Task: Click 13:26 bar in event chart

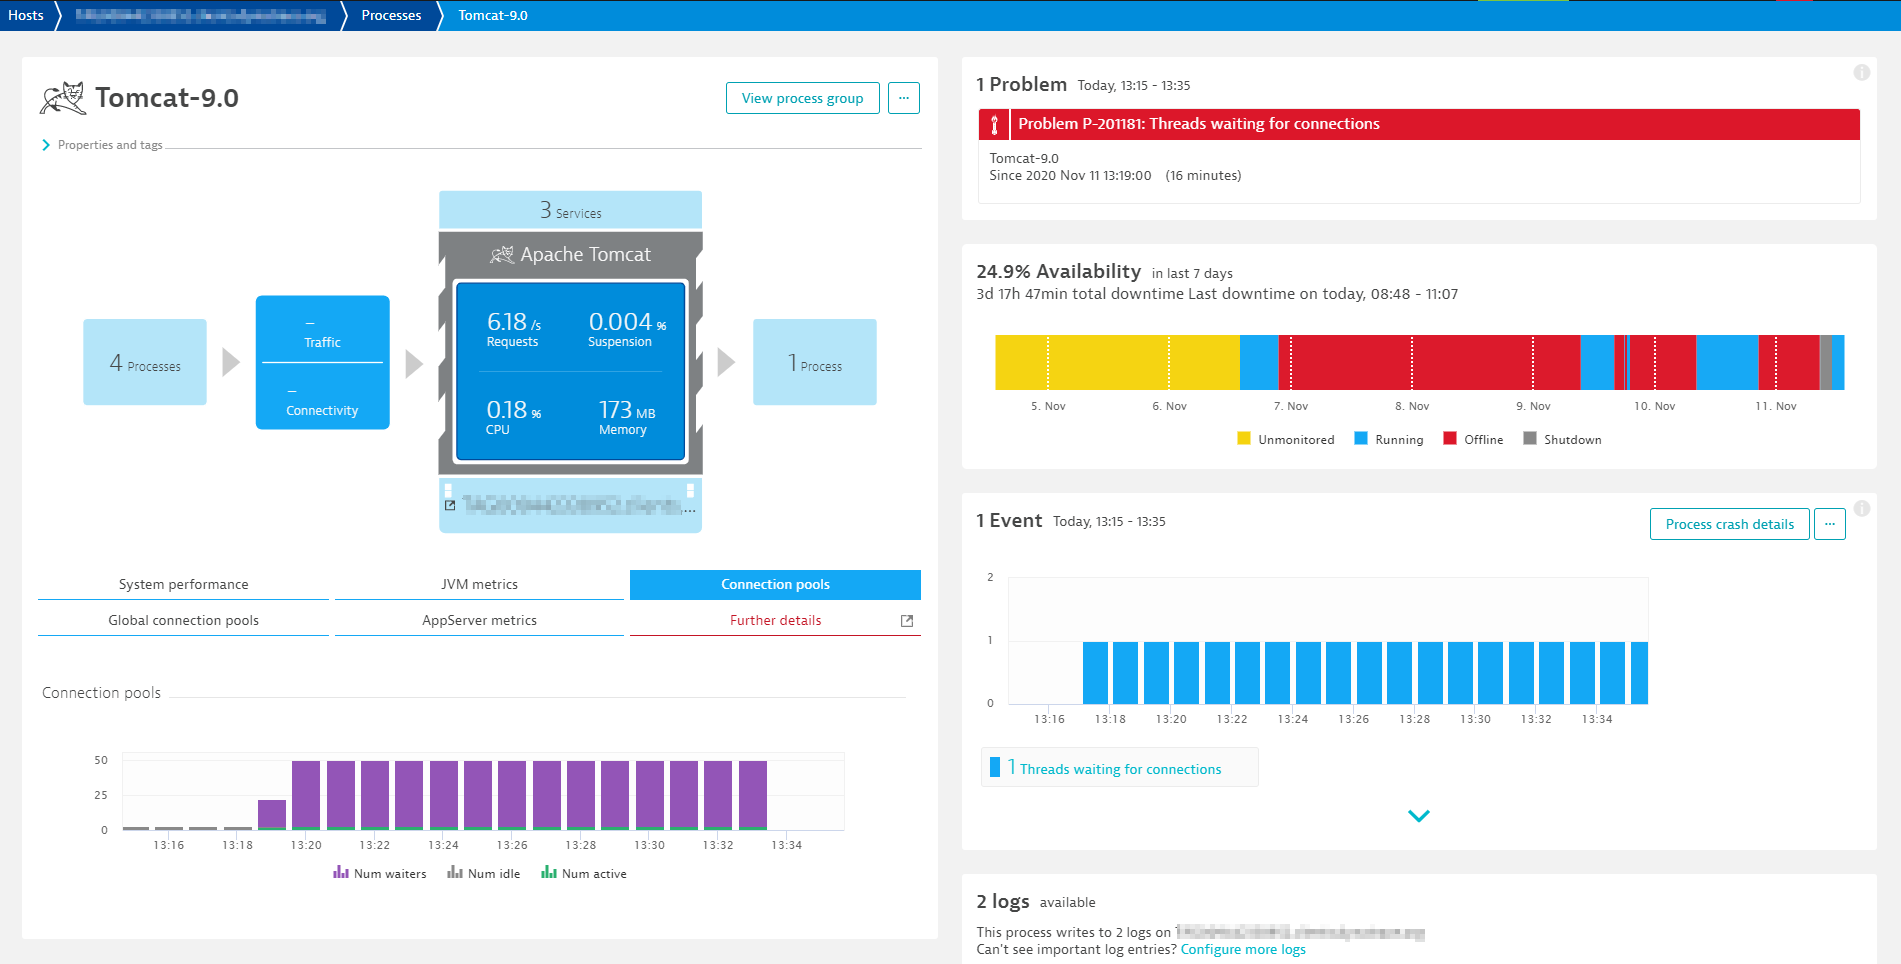Action: point(1339,673)
